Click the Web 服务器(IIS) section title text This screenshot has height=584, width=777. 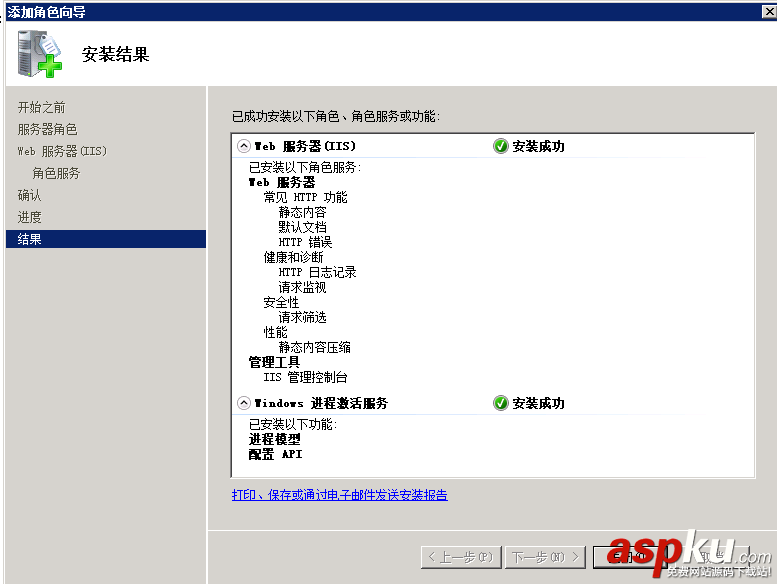(305, 146)
